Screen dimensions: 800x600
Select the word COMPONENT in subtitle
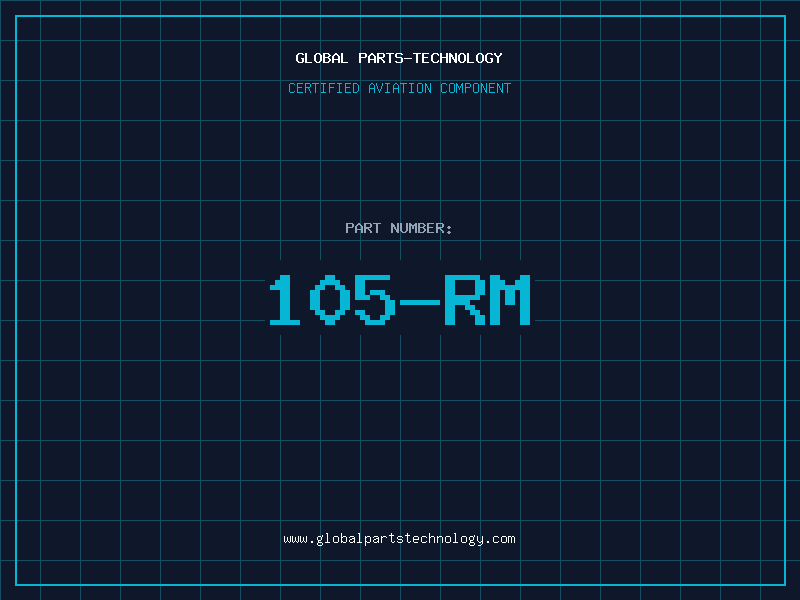click(x=475, y=88)
